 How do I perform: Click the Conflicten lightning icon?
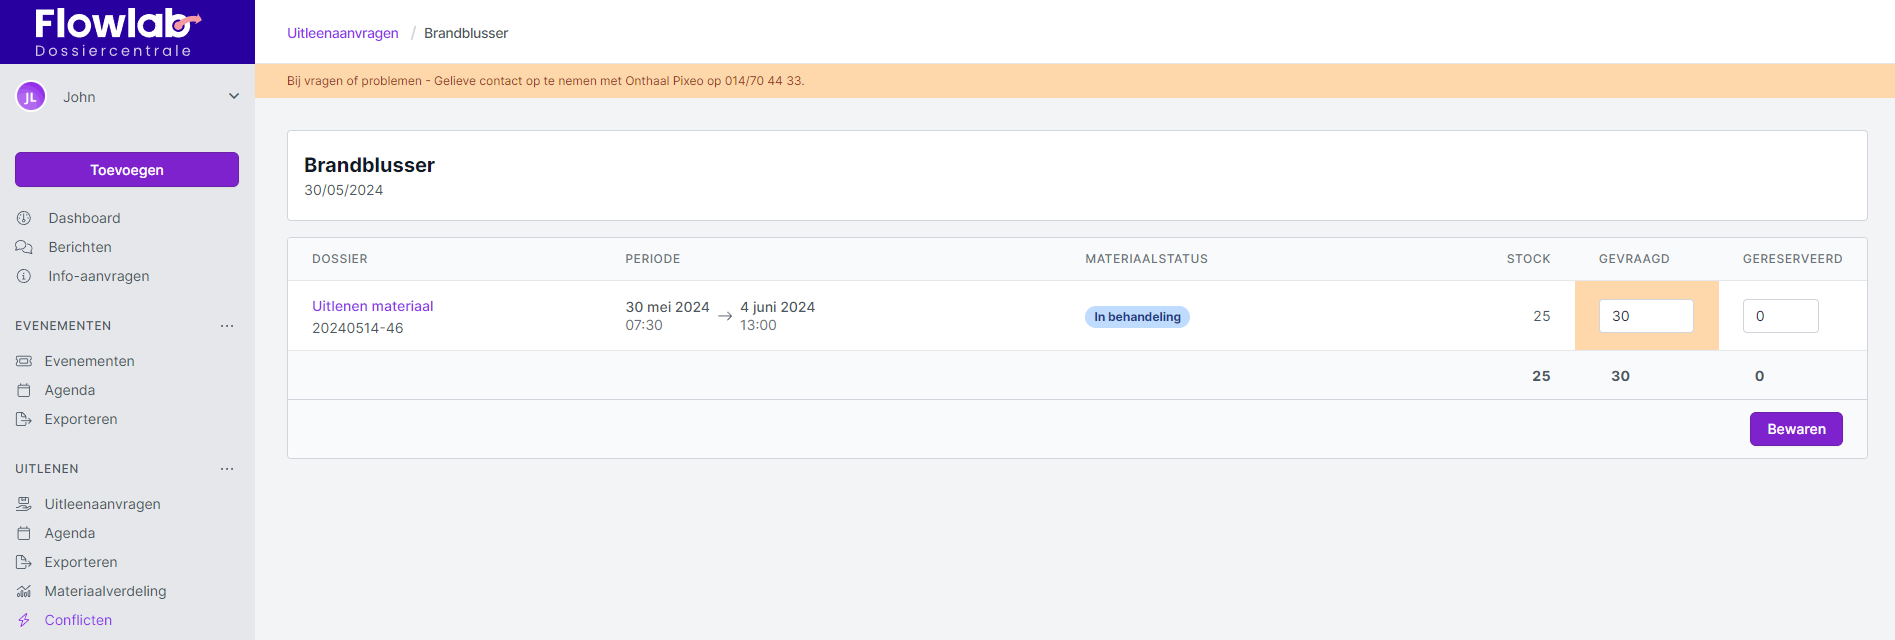click(24, 620)
